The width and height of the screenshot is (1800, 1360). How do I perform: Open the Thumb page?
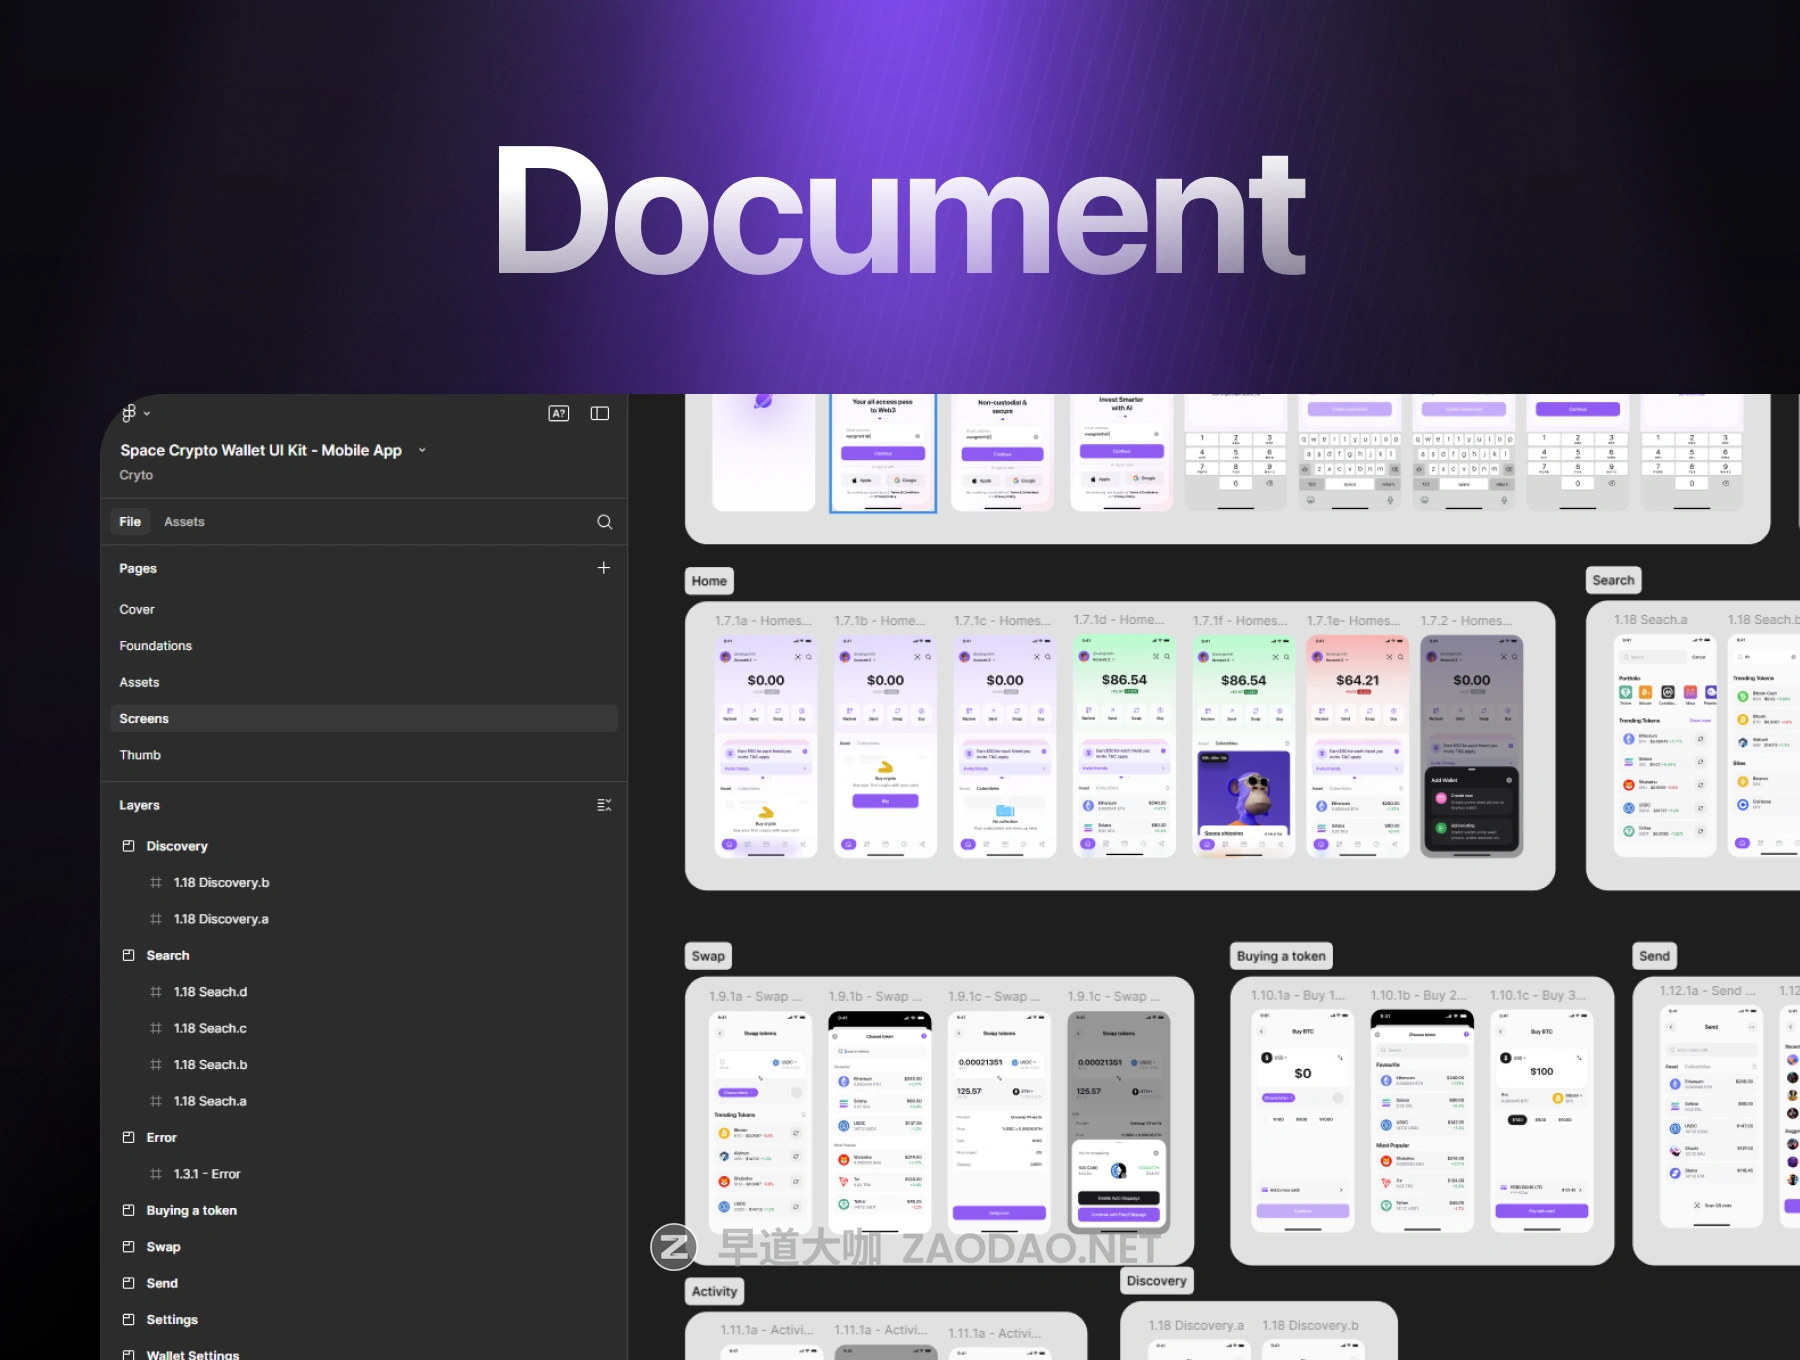tap(140, 755)
